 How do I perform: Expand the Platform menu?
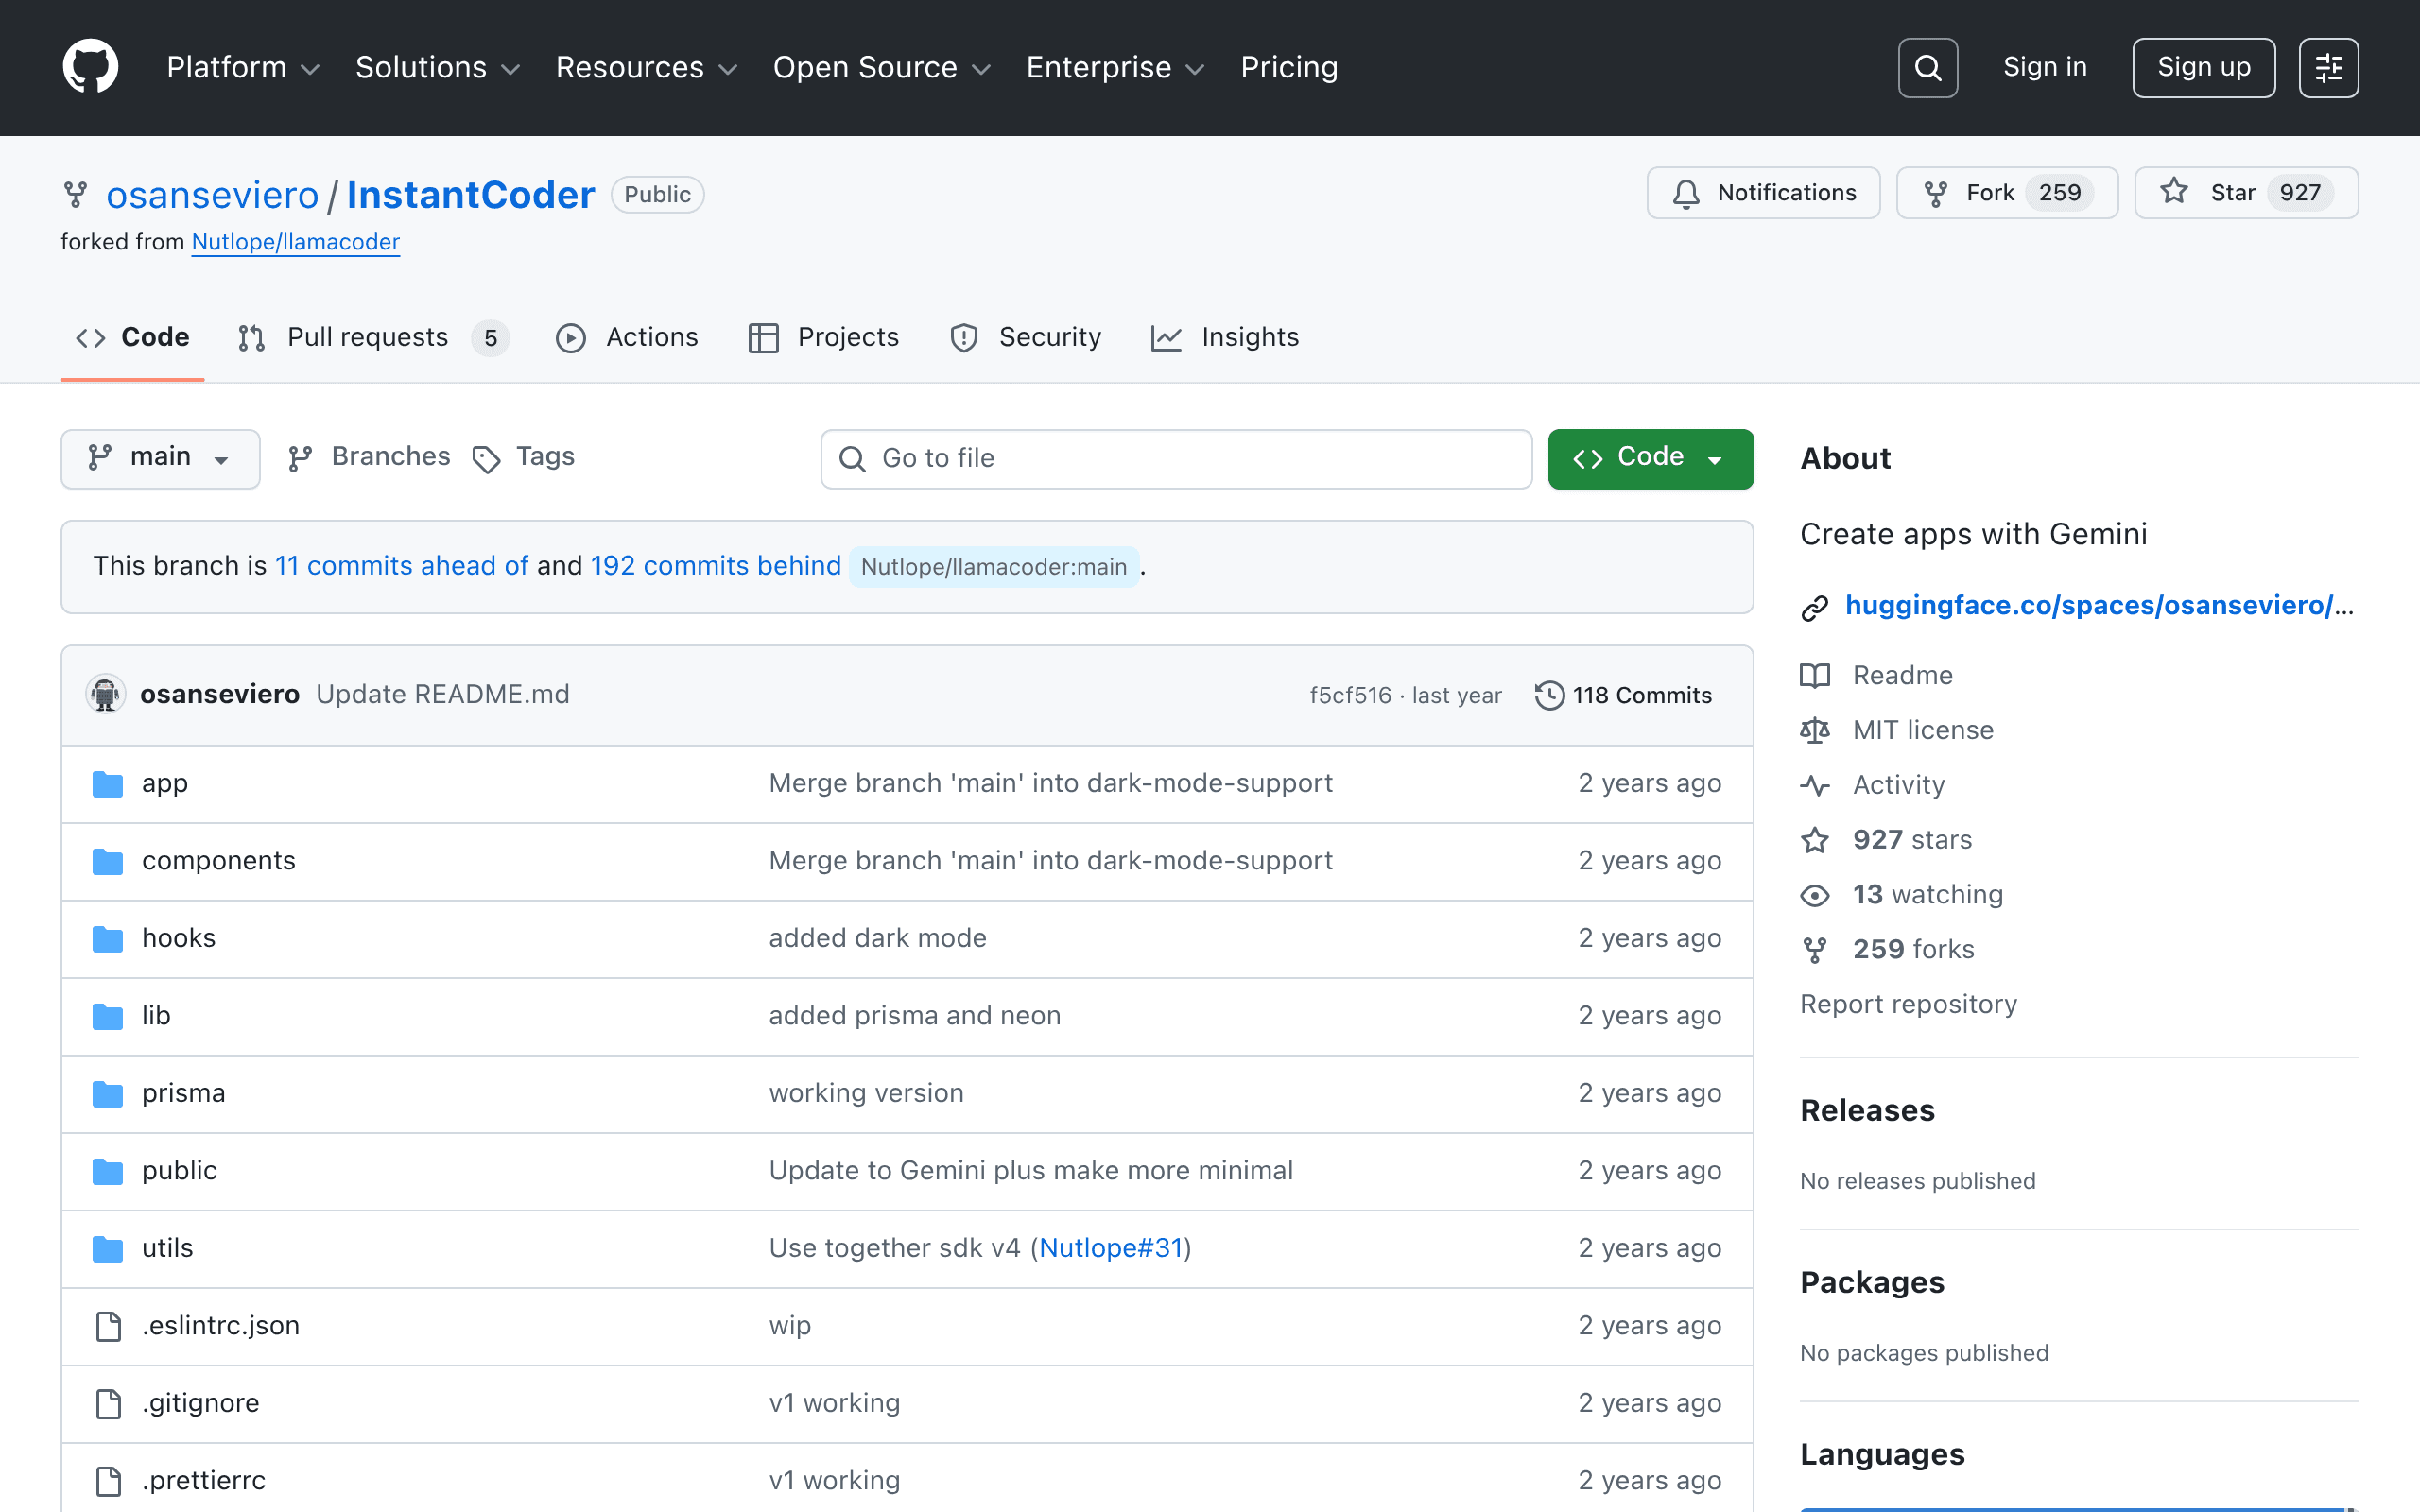click(243, 67)
